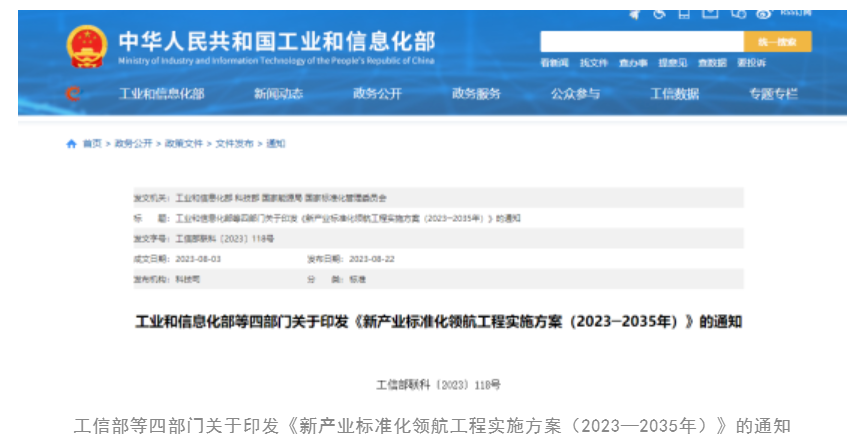Screen dimensions: 861x446
Task: Click the WeChat icon in header
Action: pyautogui.click(x=738, y=13)
